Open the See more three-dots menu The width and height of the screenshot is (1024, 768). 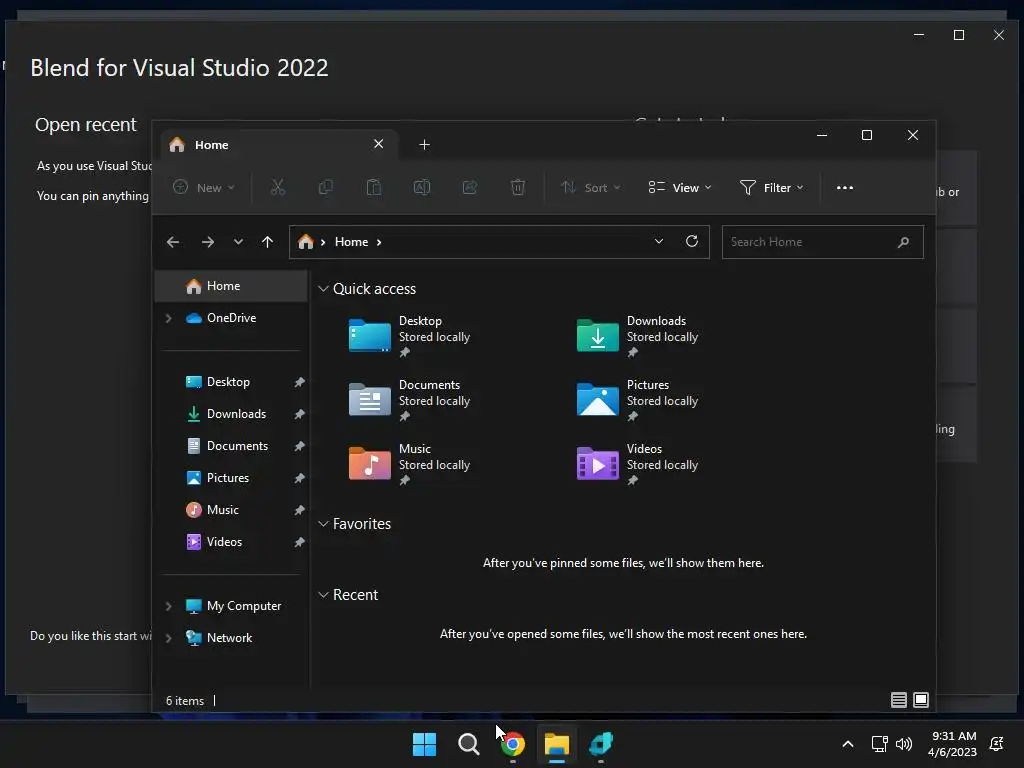pos(845,187)
